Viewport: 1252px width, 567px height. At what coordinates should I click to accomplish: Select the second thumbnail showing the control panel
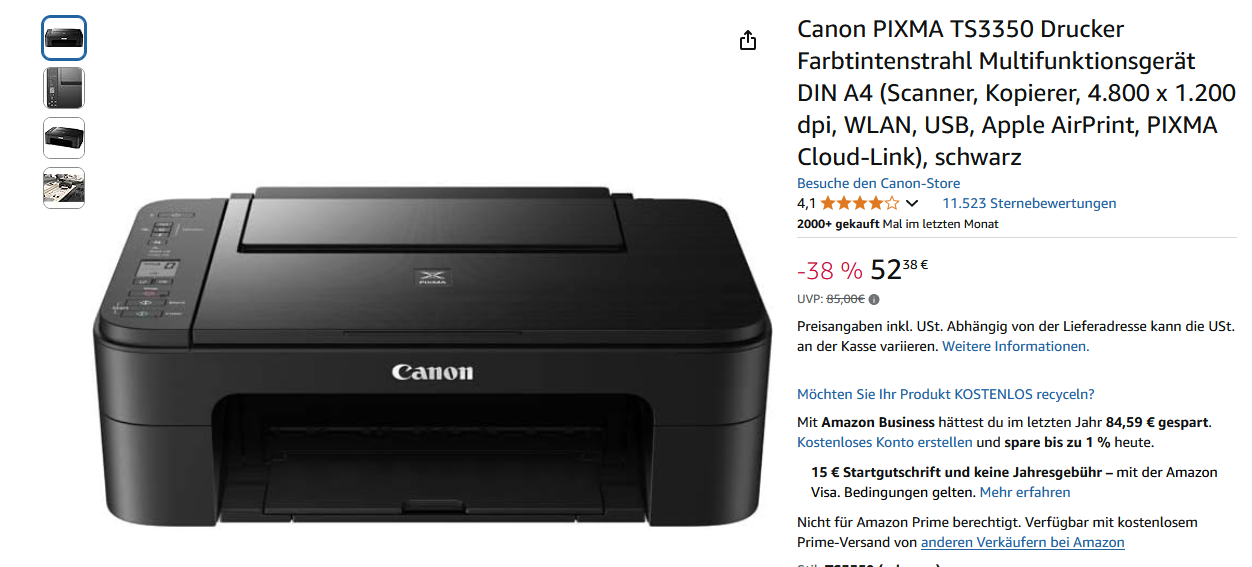(64, 88)
